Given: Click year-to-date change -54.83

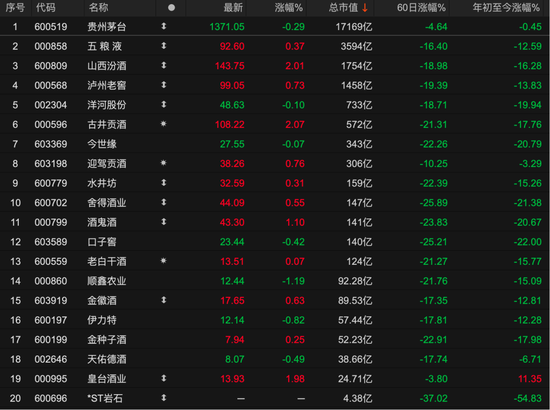Looking at the screenshot, I should pos(528,398).
